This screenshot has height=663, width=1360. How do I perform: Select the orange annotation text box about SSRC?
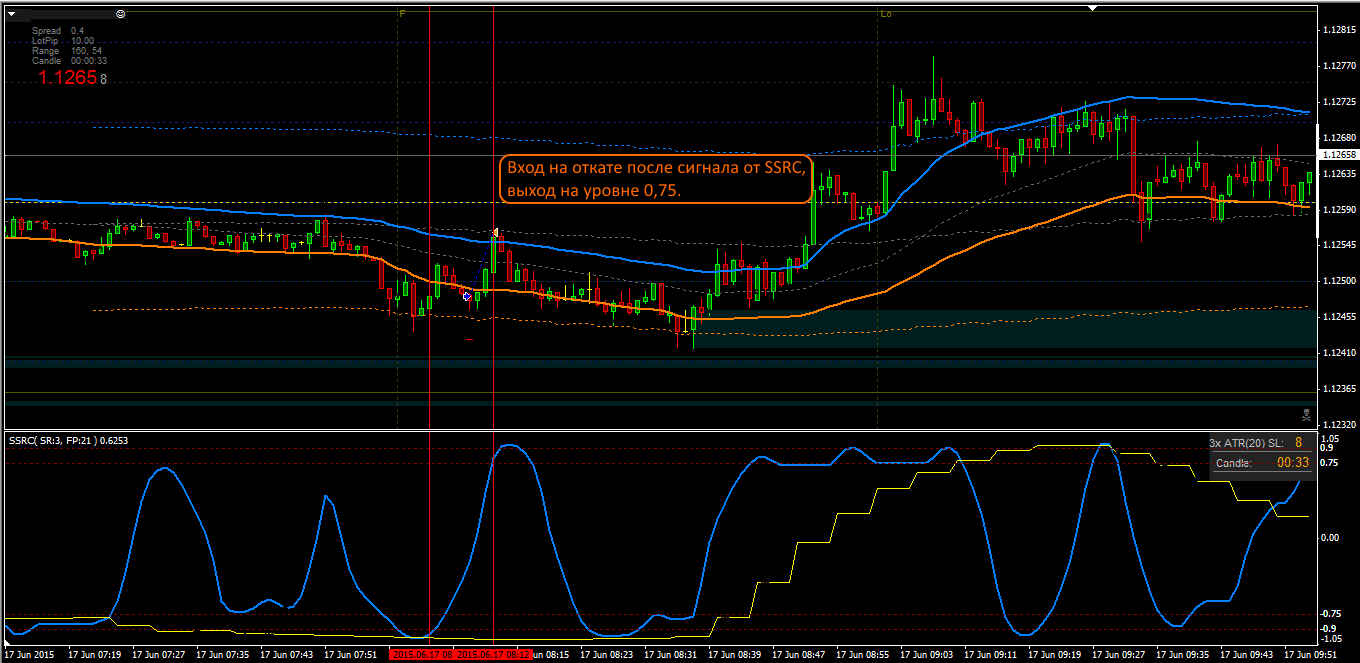[x=658, y=179]
